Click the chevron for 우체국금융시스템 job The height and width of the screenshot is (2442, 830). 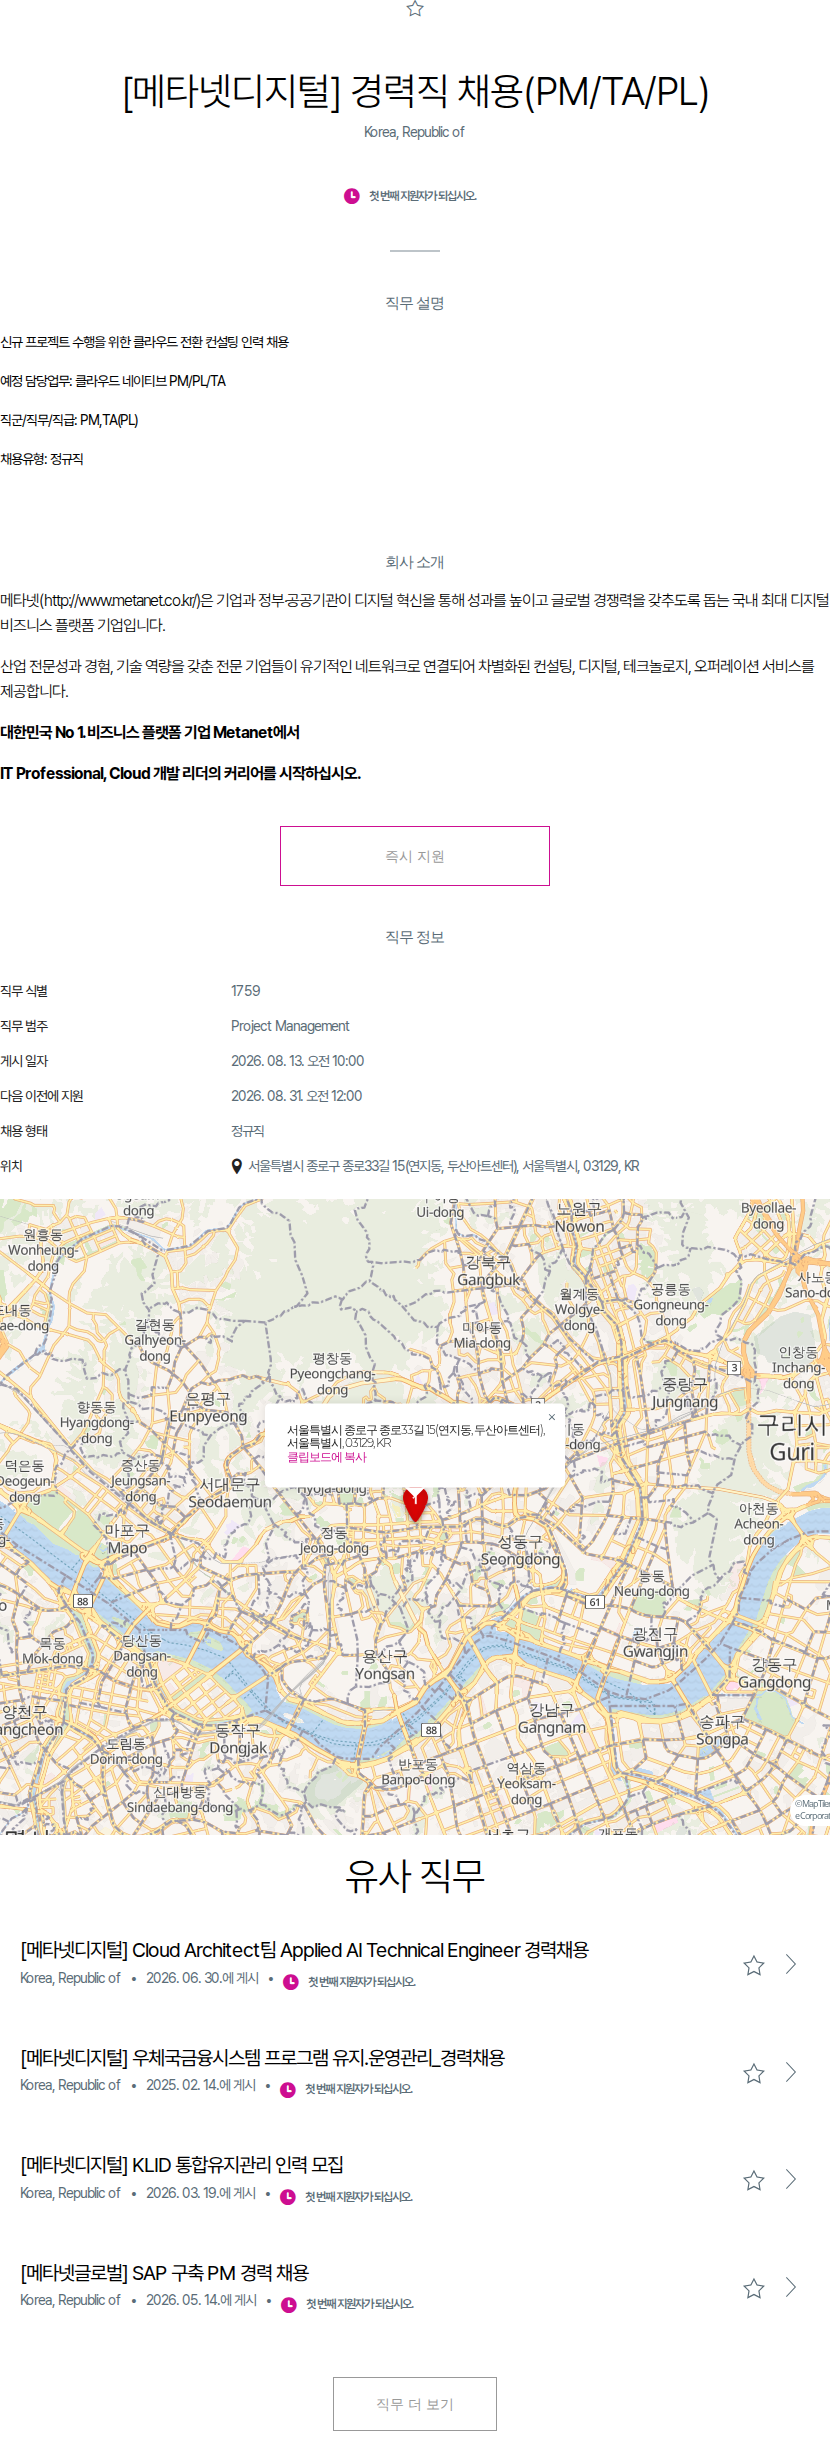[791, 2072]
